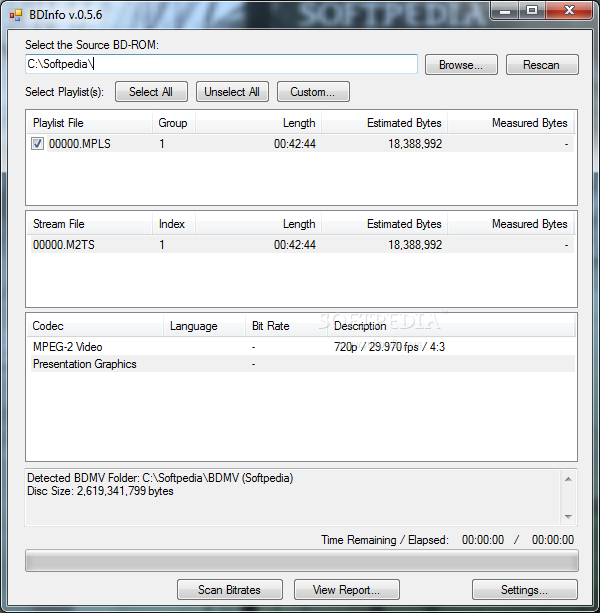Click stream list Measured Bytes header
The width and height of the screenshot is (600, 613).
(510, 224)
